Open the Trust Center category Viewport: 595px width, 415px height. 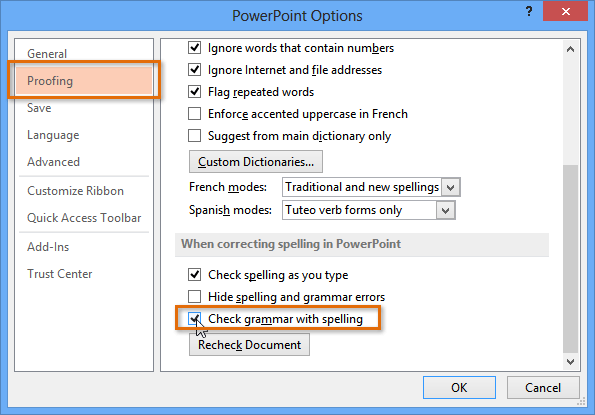tap(84, 274)
